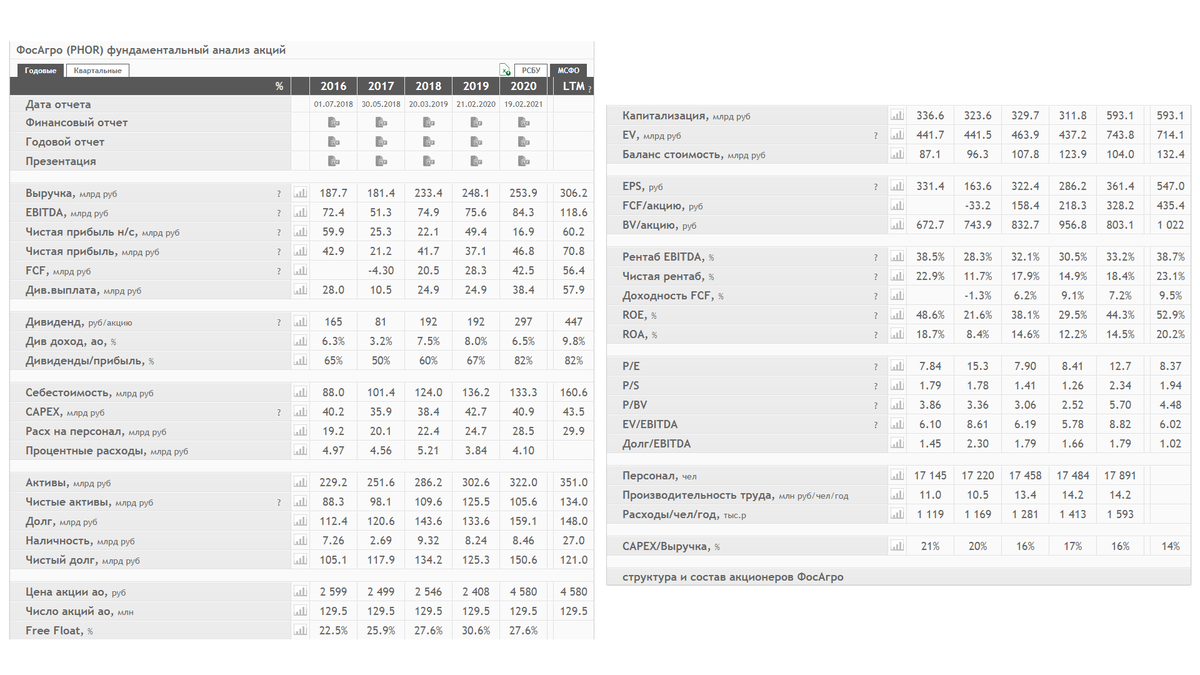Show the chart for CAPEX/Выручка row
This screenshot has height=675, width=1200.
coord(897,547)
